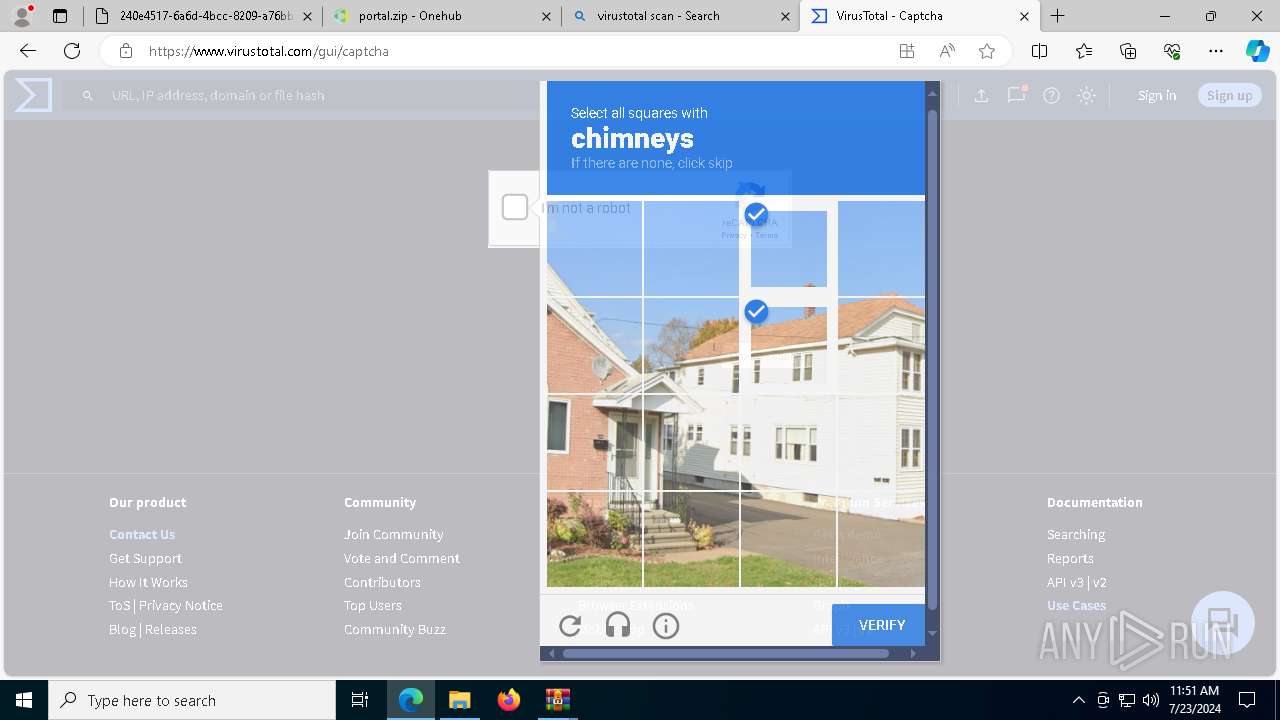Screen dimensions: 1280x720
Task: Open Vote and Comment link
Action: click(x=402, y=558)
